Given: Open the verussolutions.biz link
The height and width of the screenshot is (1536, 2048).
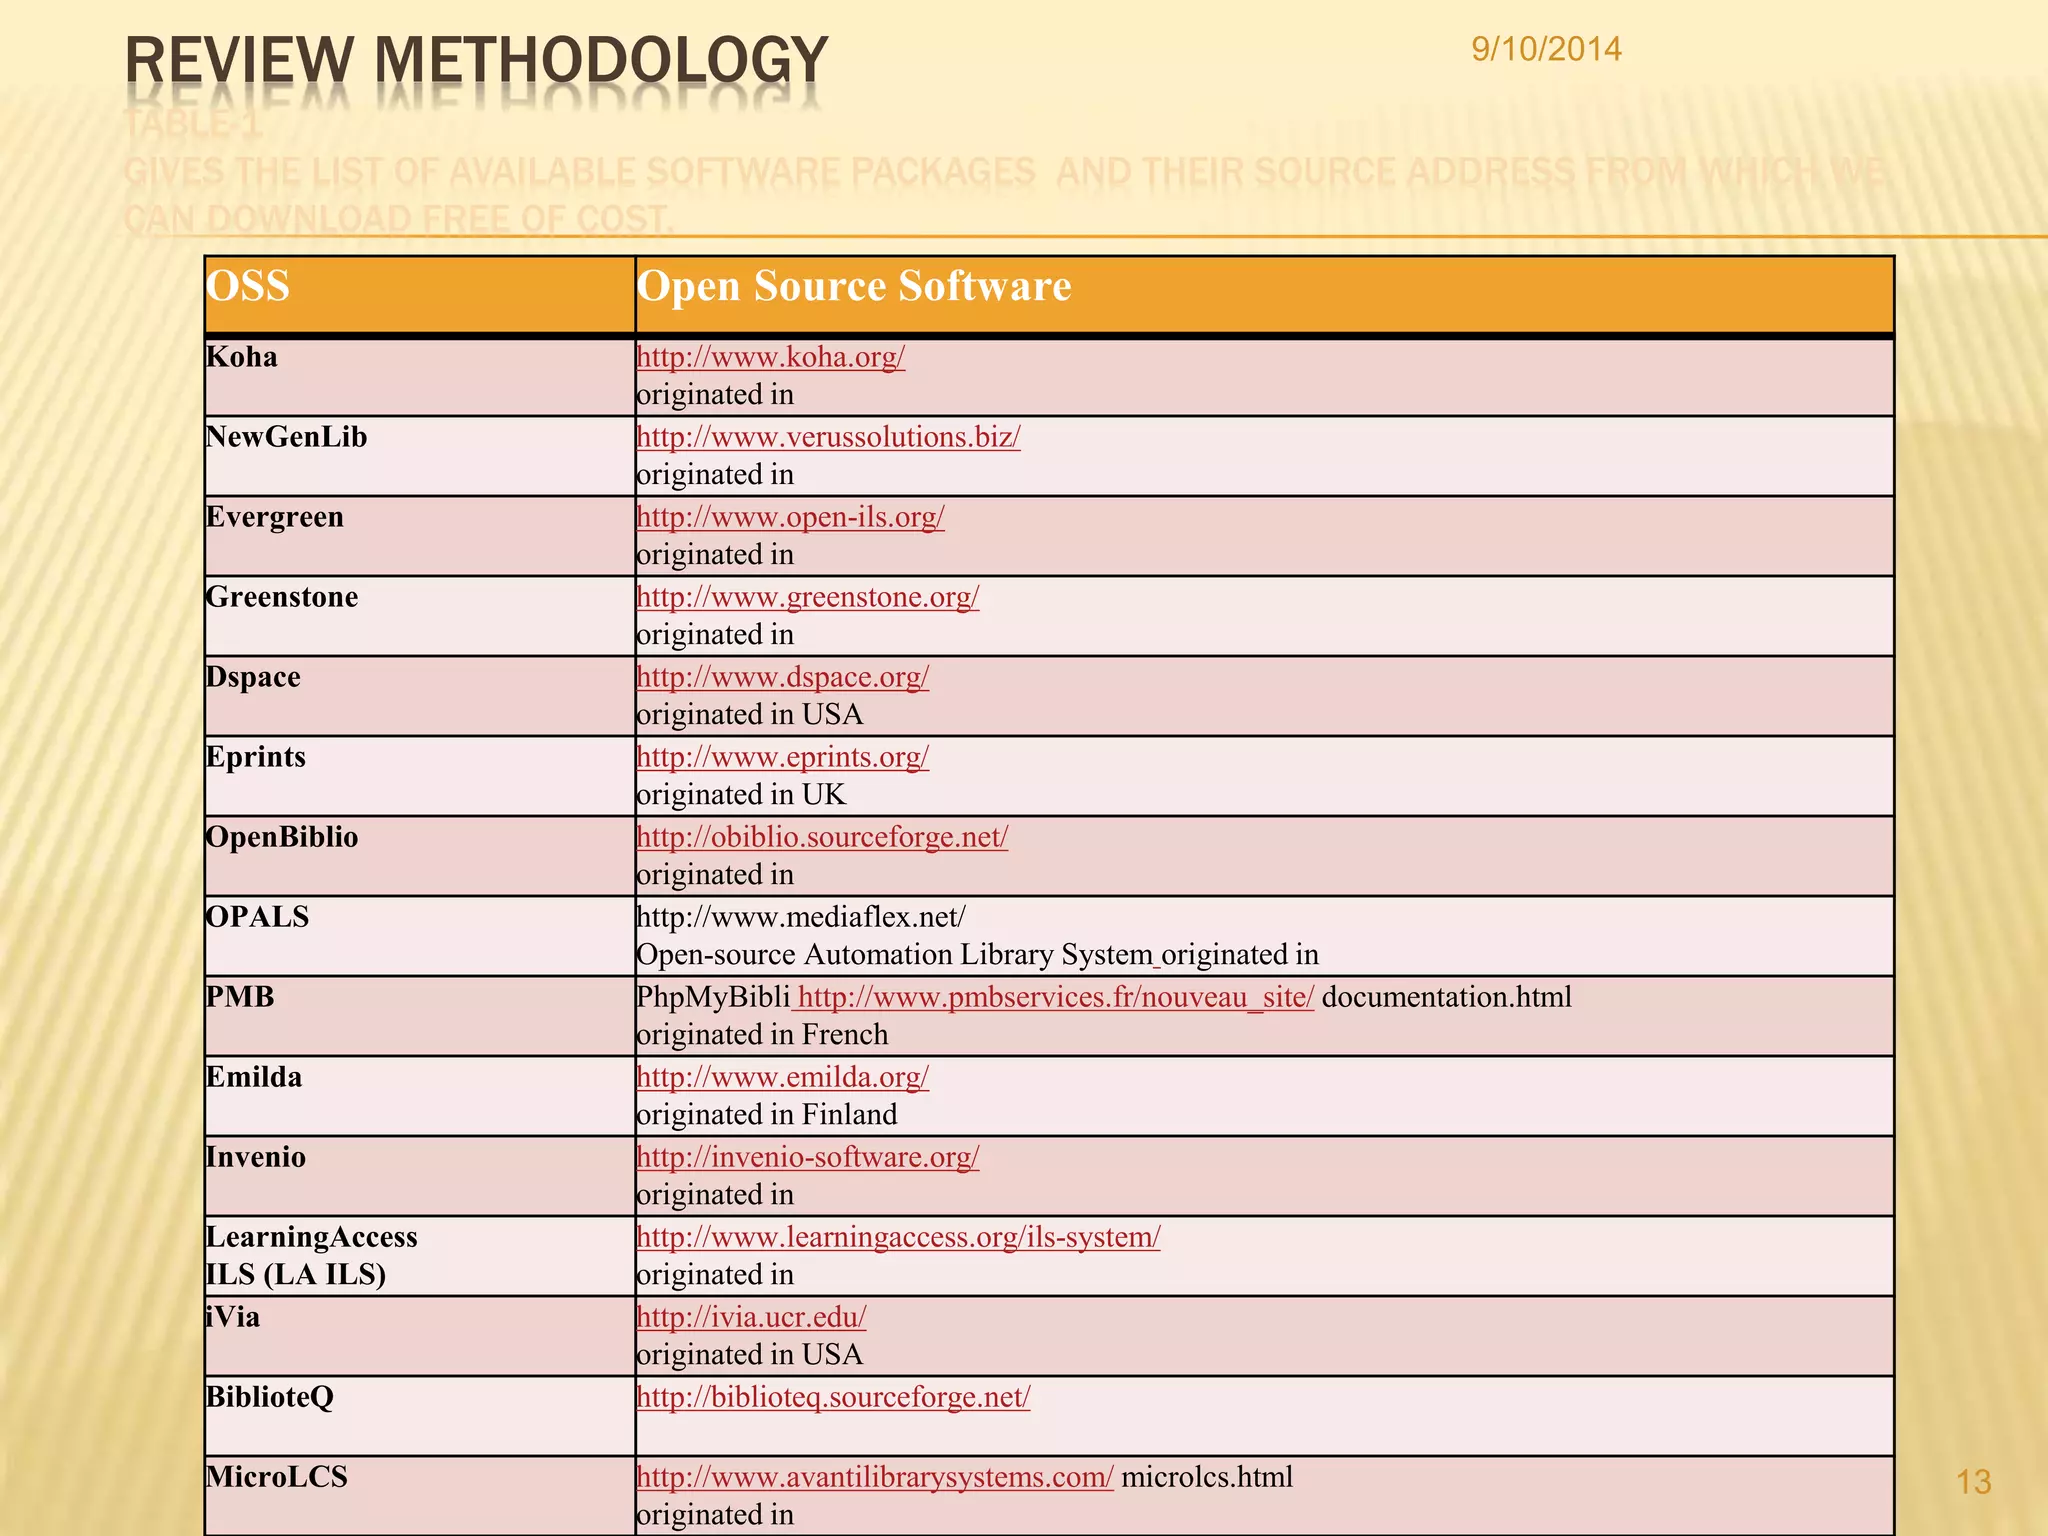Looking at the screenshot, I should click(829, 437).
